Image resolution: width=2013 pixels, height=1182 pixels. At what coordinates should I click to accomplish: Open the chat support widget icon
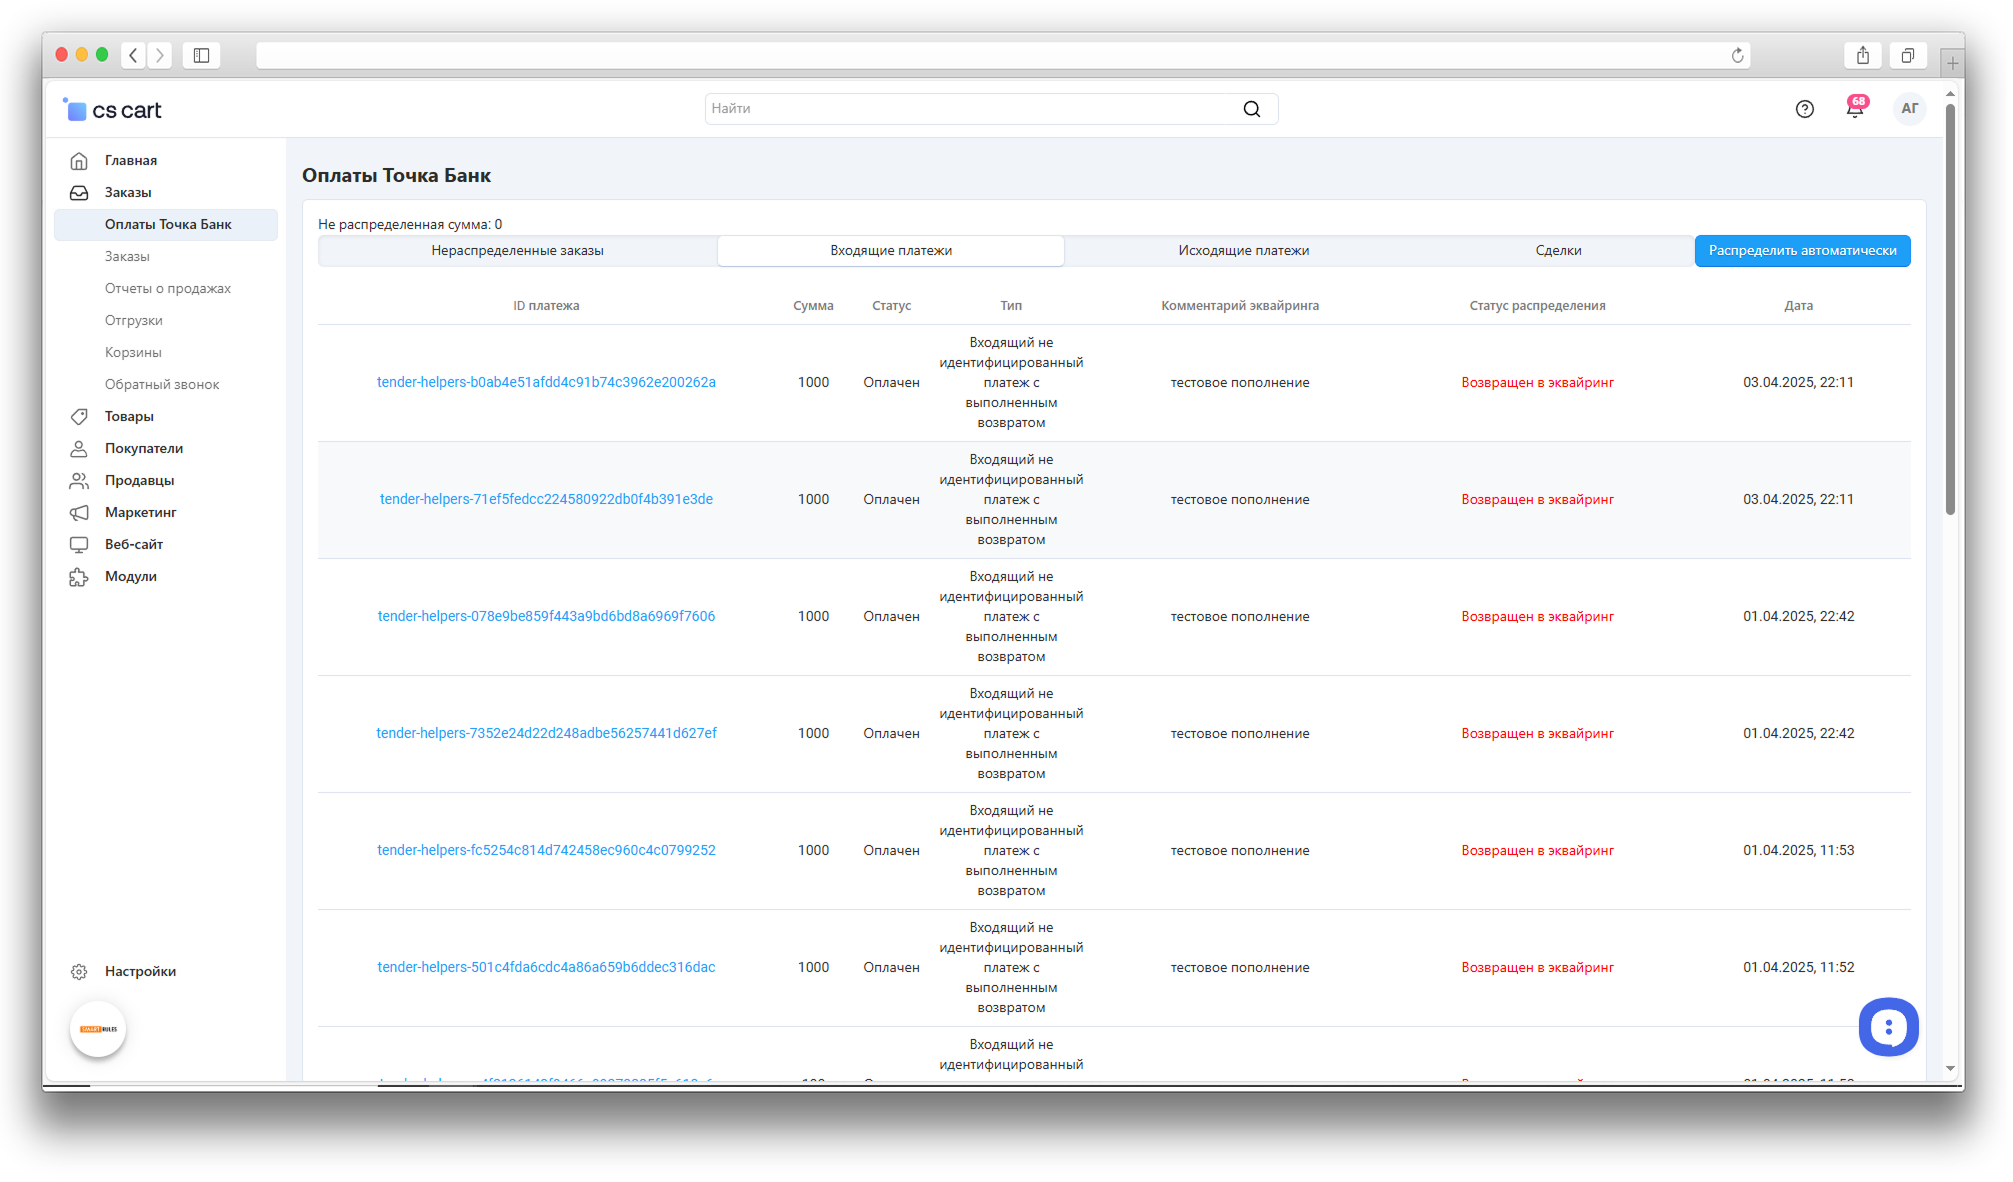coord(1887,1027)
